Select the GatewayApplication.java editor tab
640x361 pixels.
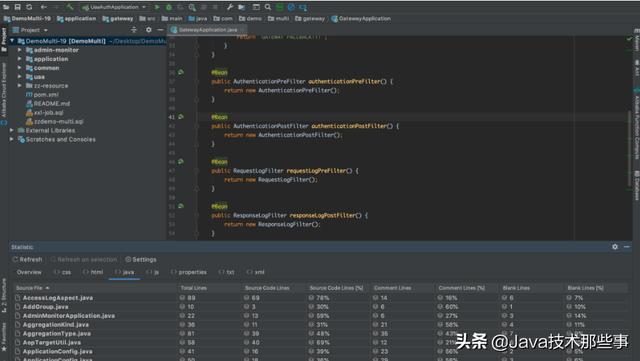208,30
